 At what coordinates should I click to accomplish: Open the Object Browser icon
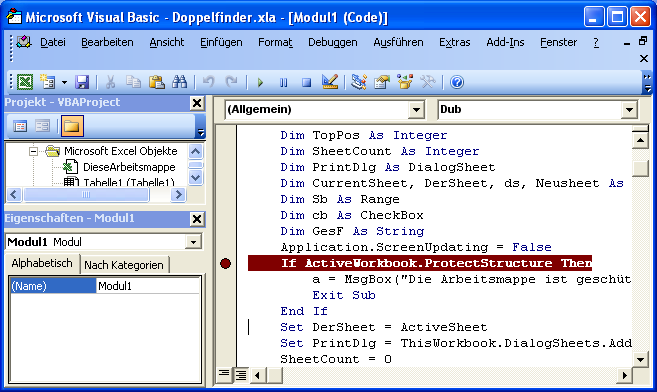405,82
